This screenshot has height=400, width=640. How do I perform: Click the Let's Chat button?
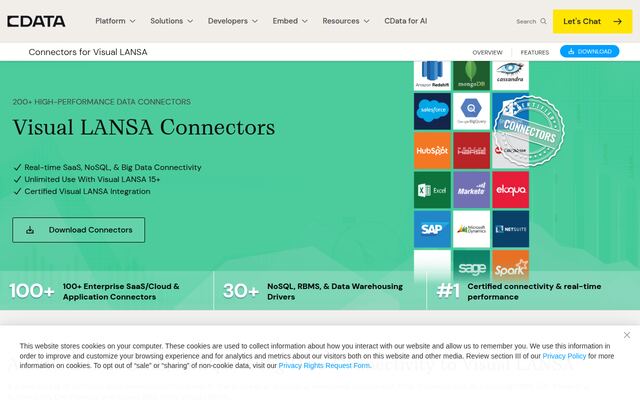coord(592,21)
